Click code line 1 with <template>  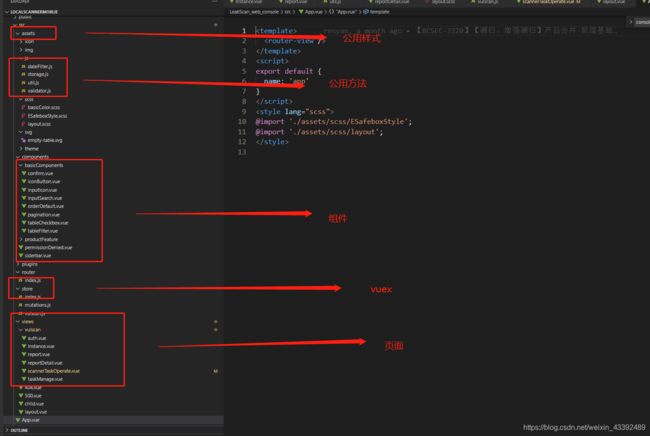click(276, 31)
